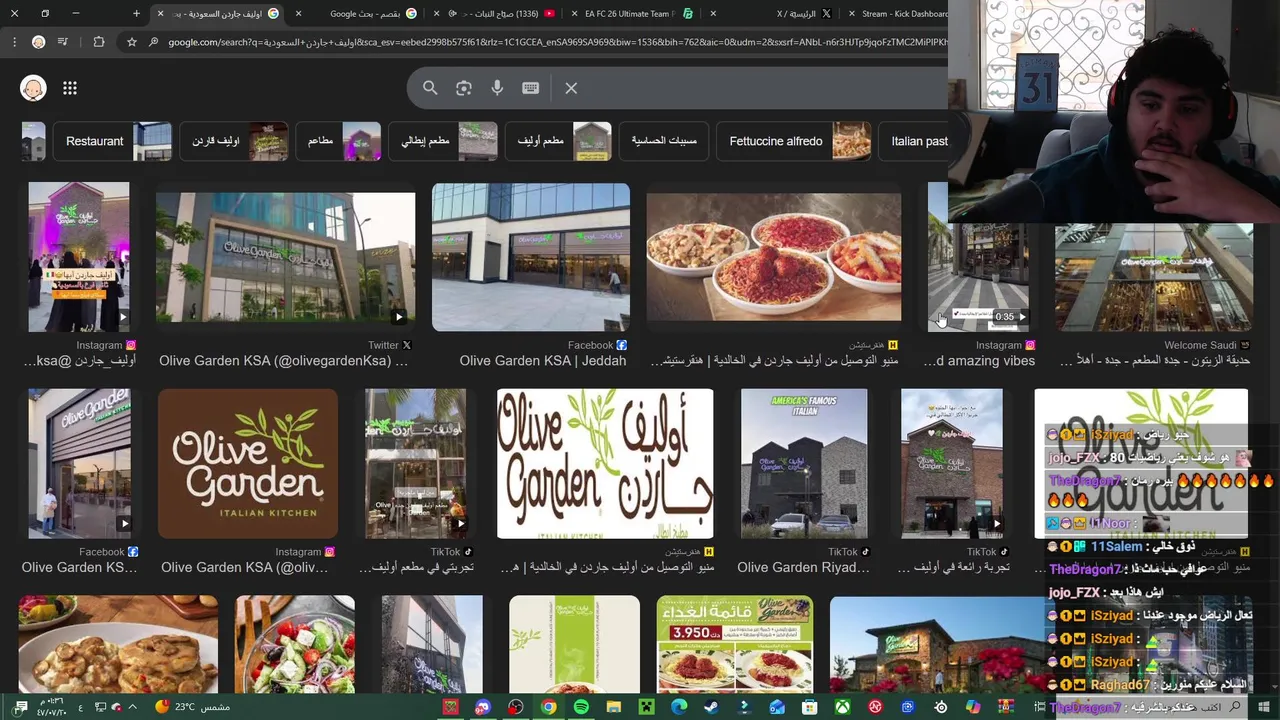Clear the search query with the X

pos(571,88)
